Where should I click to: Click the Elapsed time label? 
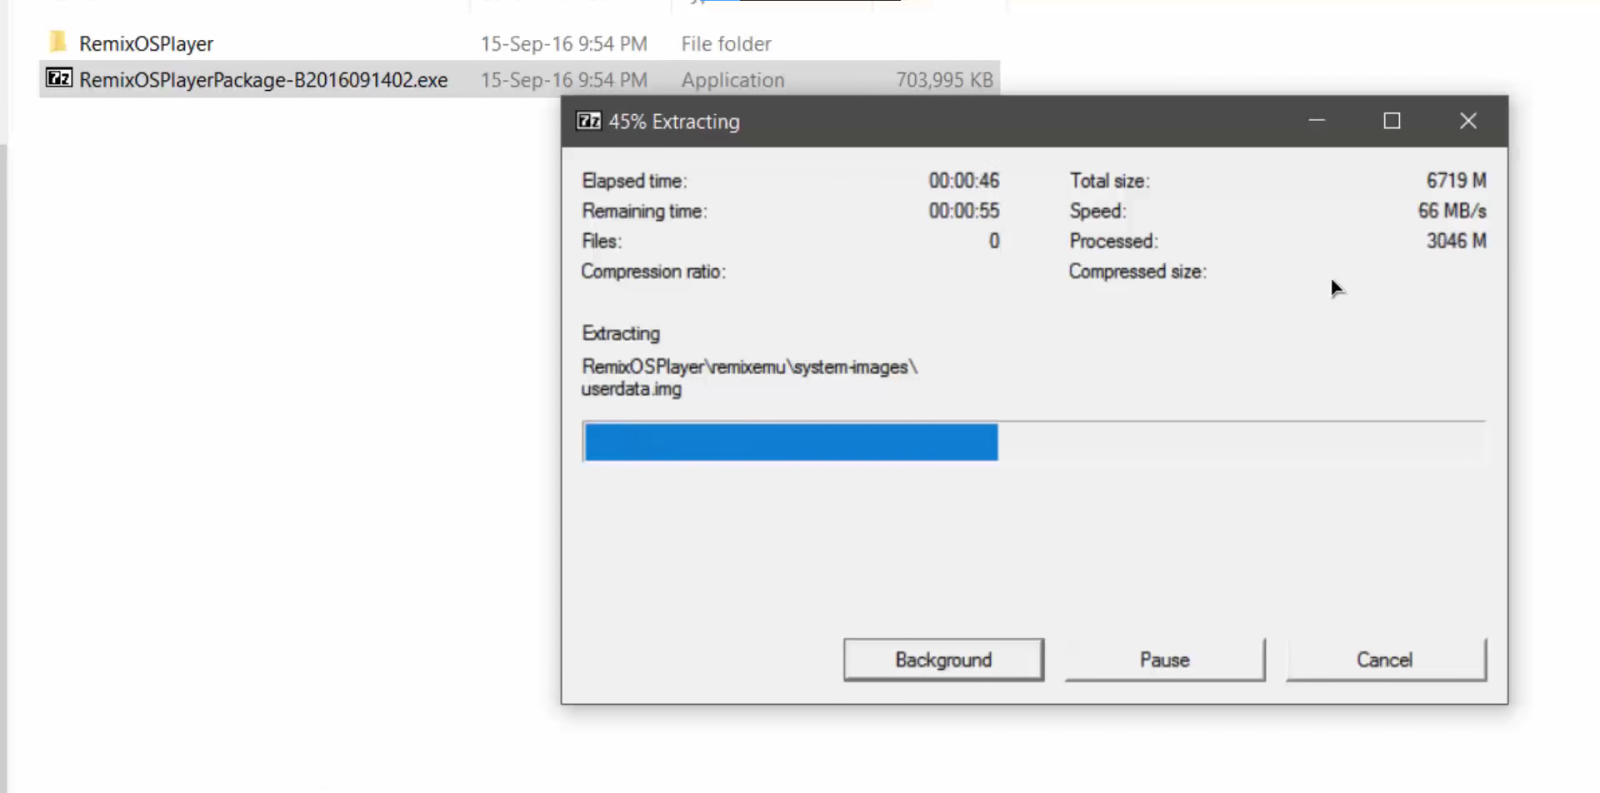[634, 181]
